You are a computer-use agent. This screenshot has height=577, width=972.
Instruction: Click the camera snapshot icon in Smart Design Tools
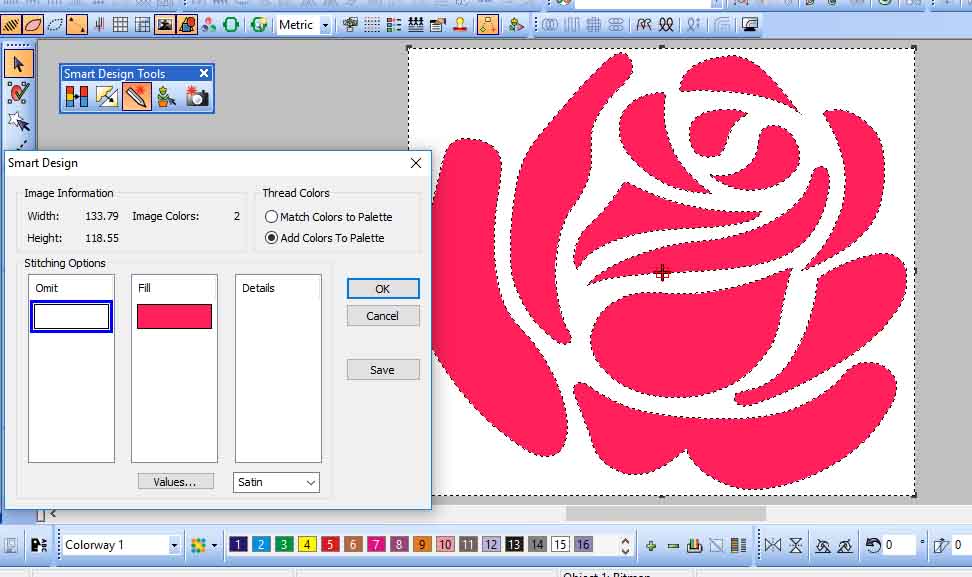pyautogui.click(x=195, y=95)
